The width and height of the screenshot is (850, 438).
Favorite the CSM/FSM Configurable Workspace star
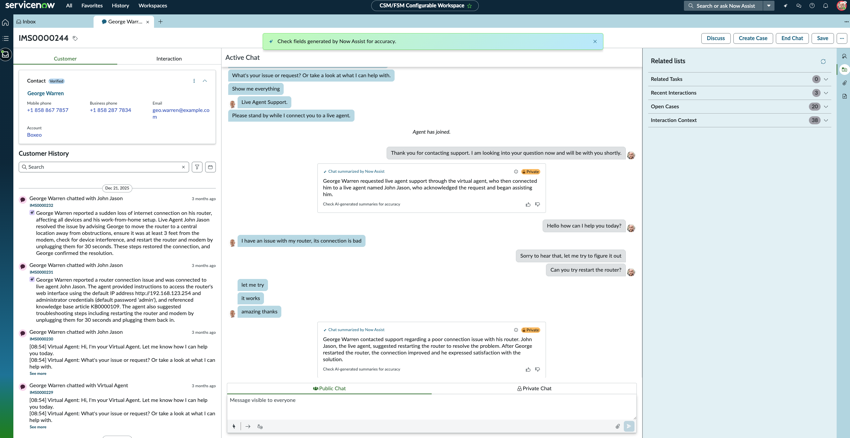[469, 5]
